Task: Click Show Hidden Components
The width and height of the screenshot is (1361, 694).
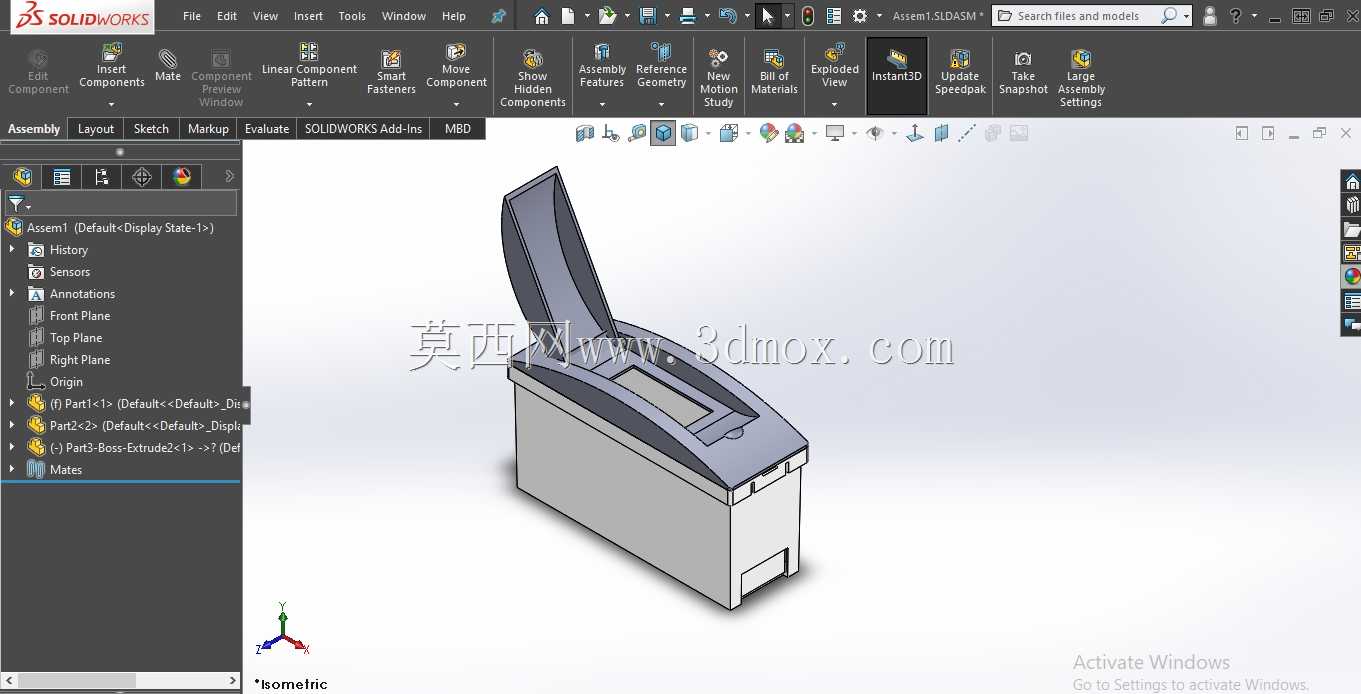Action: coord(533,77)
